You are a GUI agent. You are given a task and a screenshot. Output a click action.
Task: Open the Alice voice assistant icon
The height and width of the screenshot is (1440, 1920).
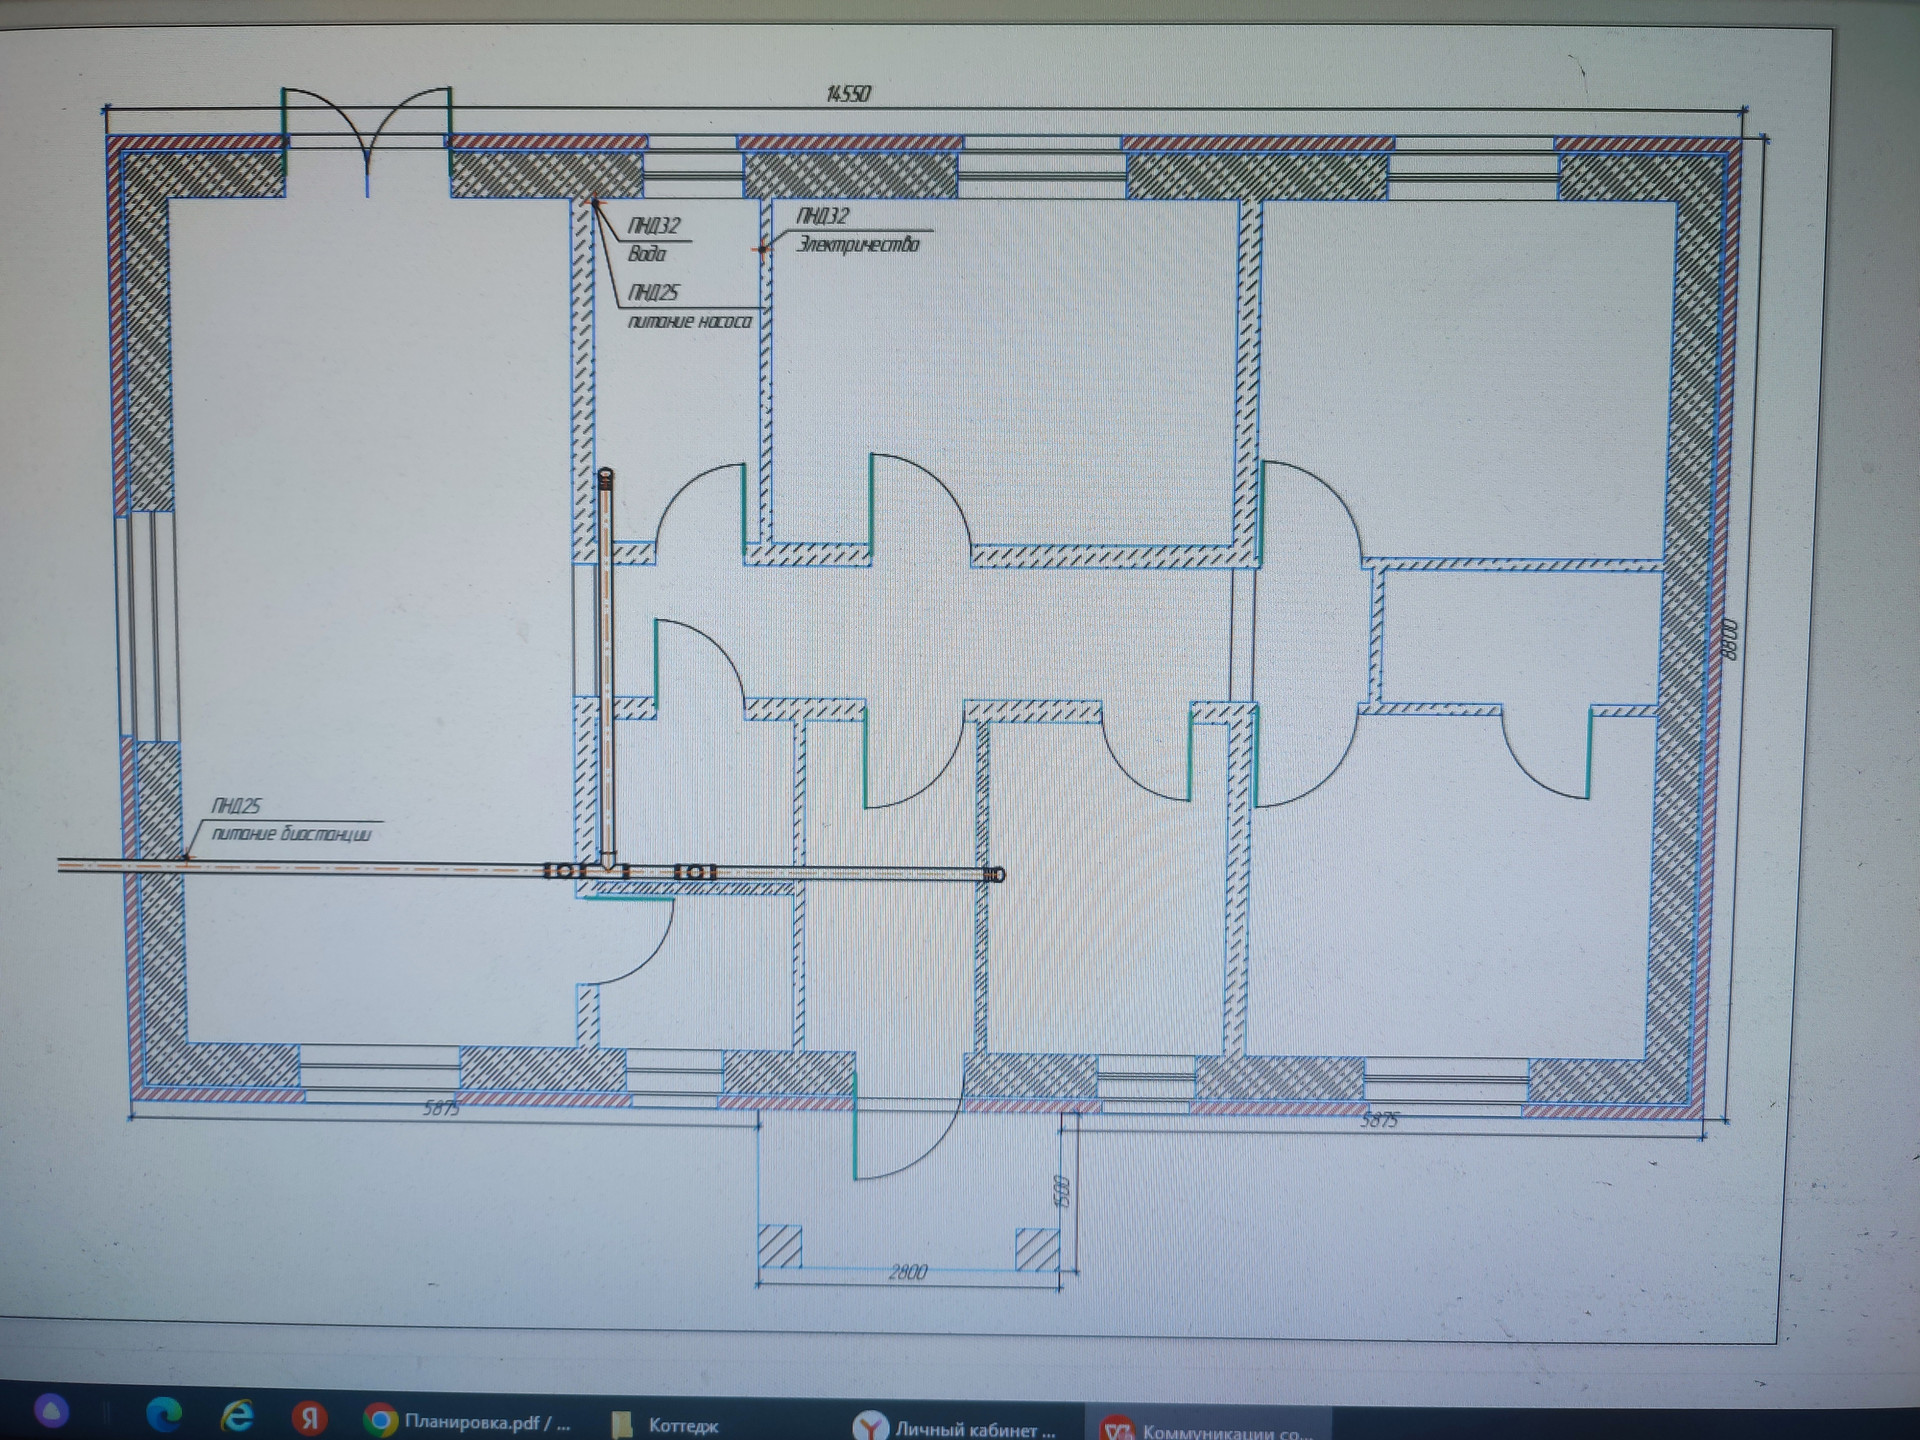click(52, 1412)
